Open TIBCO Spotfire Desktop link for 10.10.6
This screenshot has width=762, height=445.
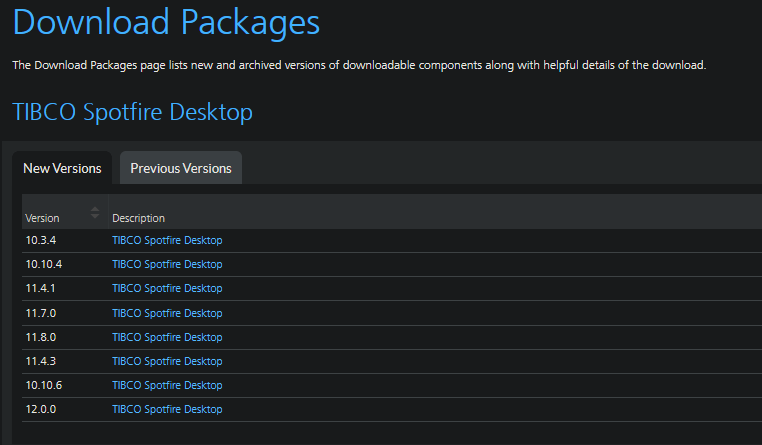(x=167, y=385)
